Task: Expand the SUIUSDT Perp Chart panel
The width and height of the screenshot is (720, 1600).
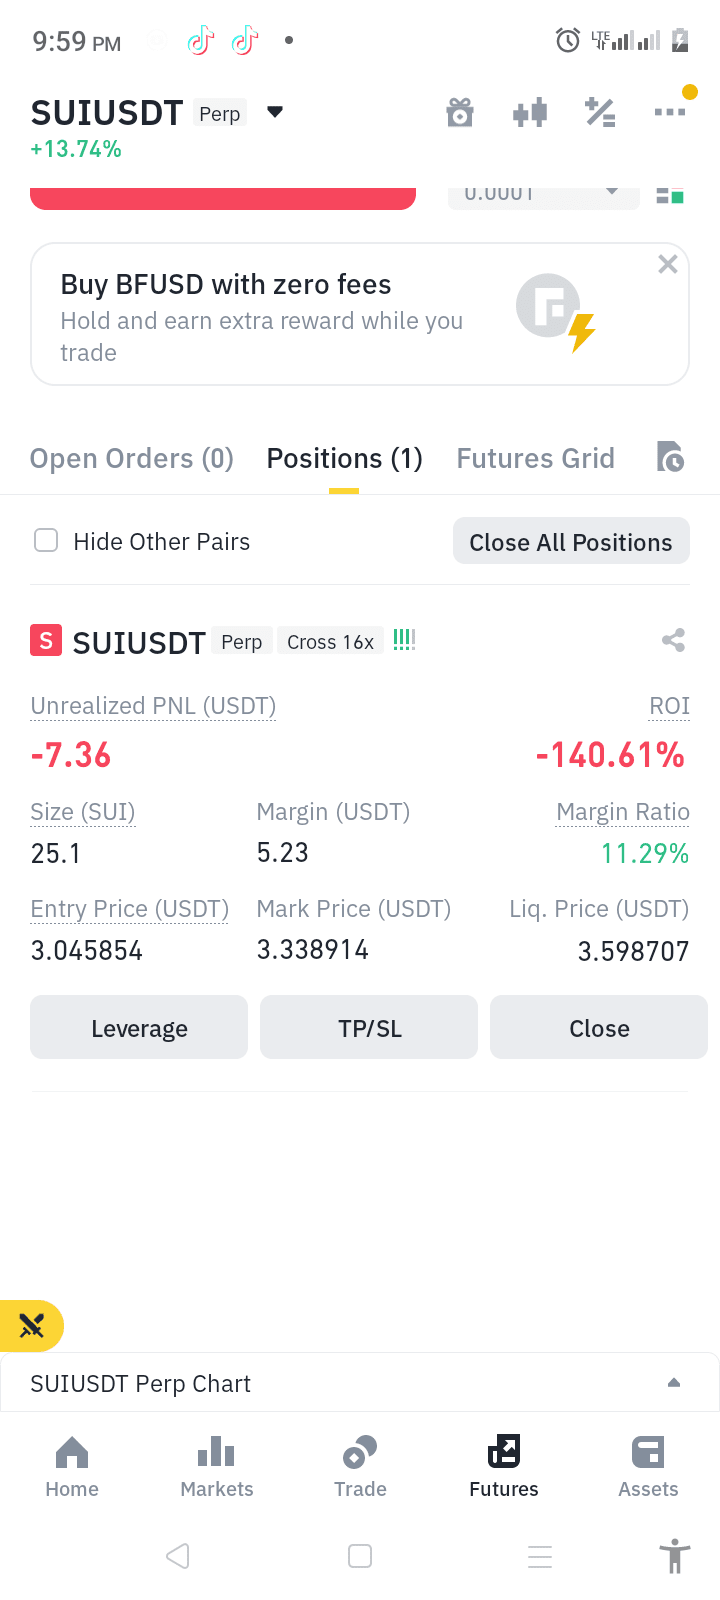Action: click(x=360, y=1383)
